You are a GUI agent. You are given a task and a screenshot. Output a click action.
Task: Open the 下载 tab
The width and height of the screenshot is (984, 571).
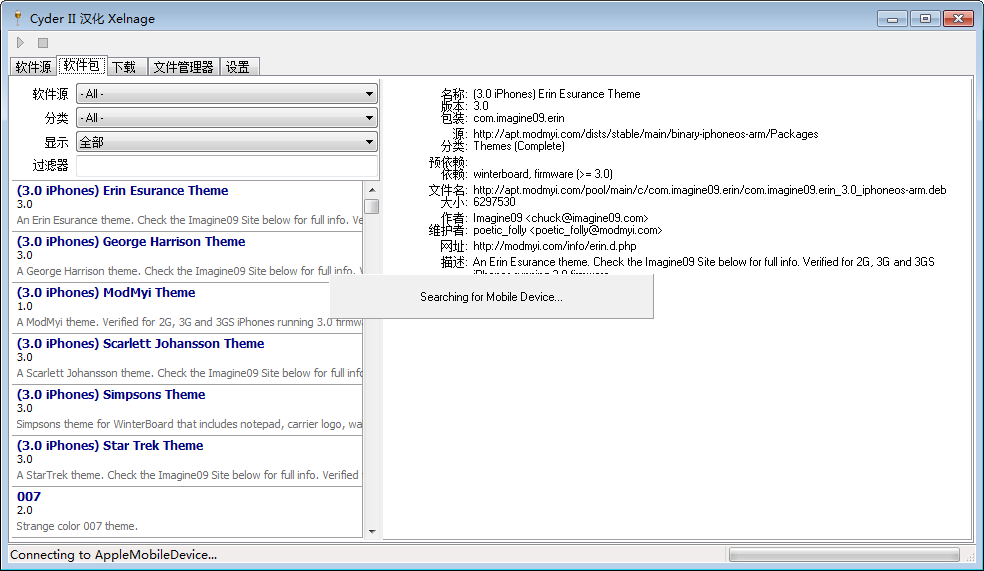[x=124, y=67]
